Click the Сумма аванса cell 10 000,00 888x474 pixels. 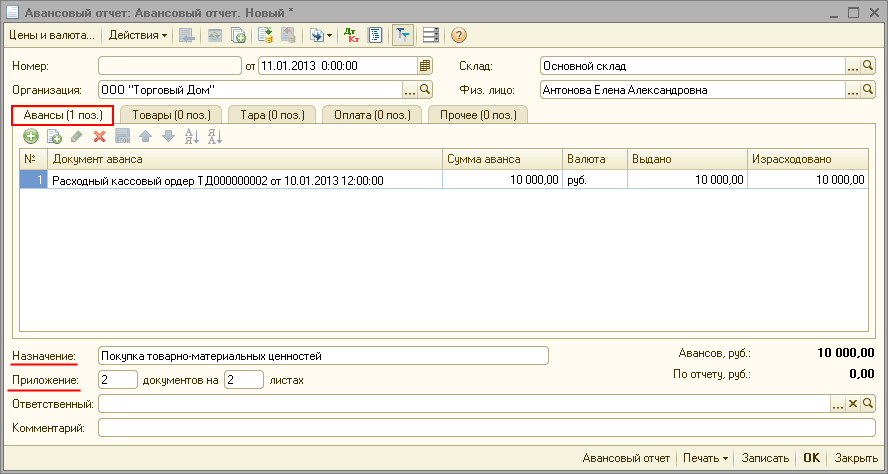click(502, 180)
